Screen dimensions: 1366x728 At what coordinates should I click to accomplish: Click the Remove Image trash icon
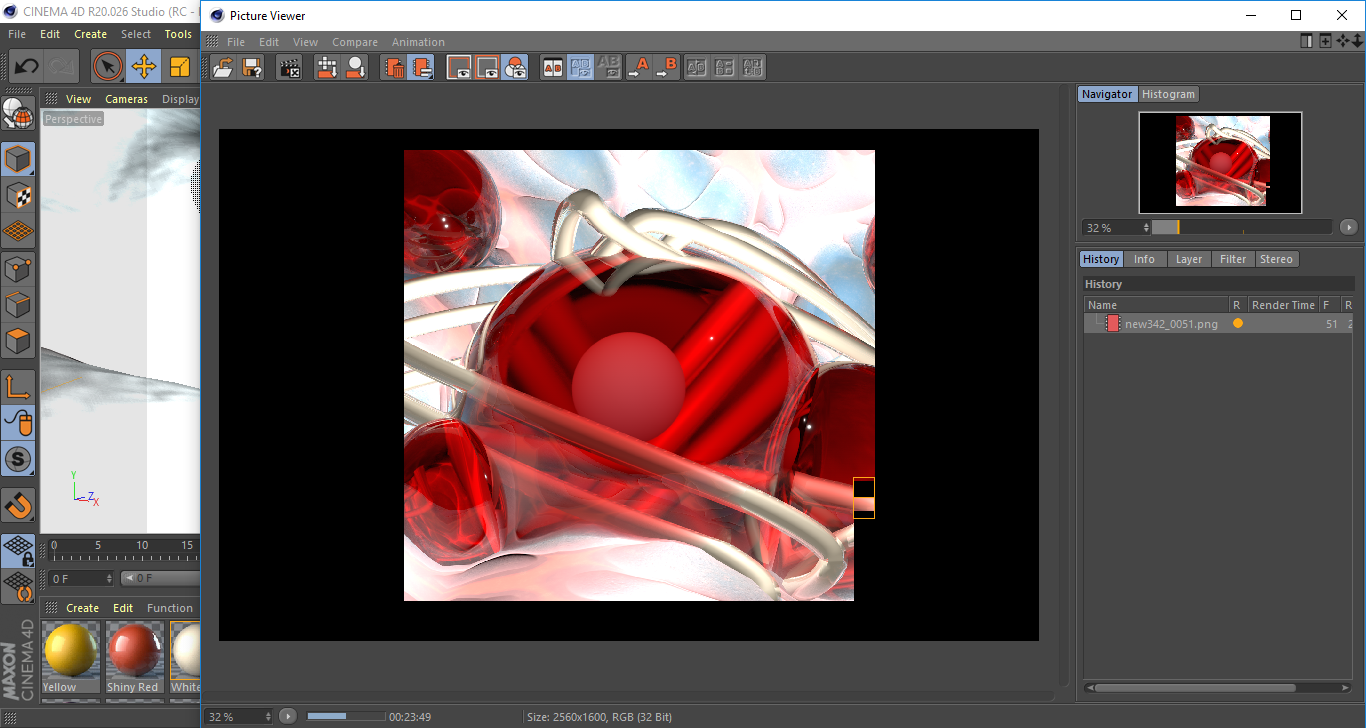394,68
